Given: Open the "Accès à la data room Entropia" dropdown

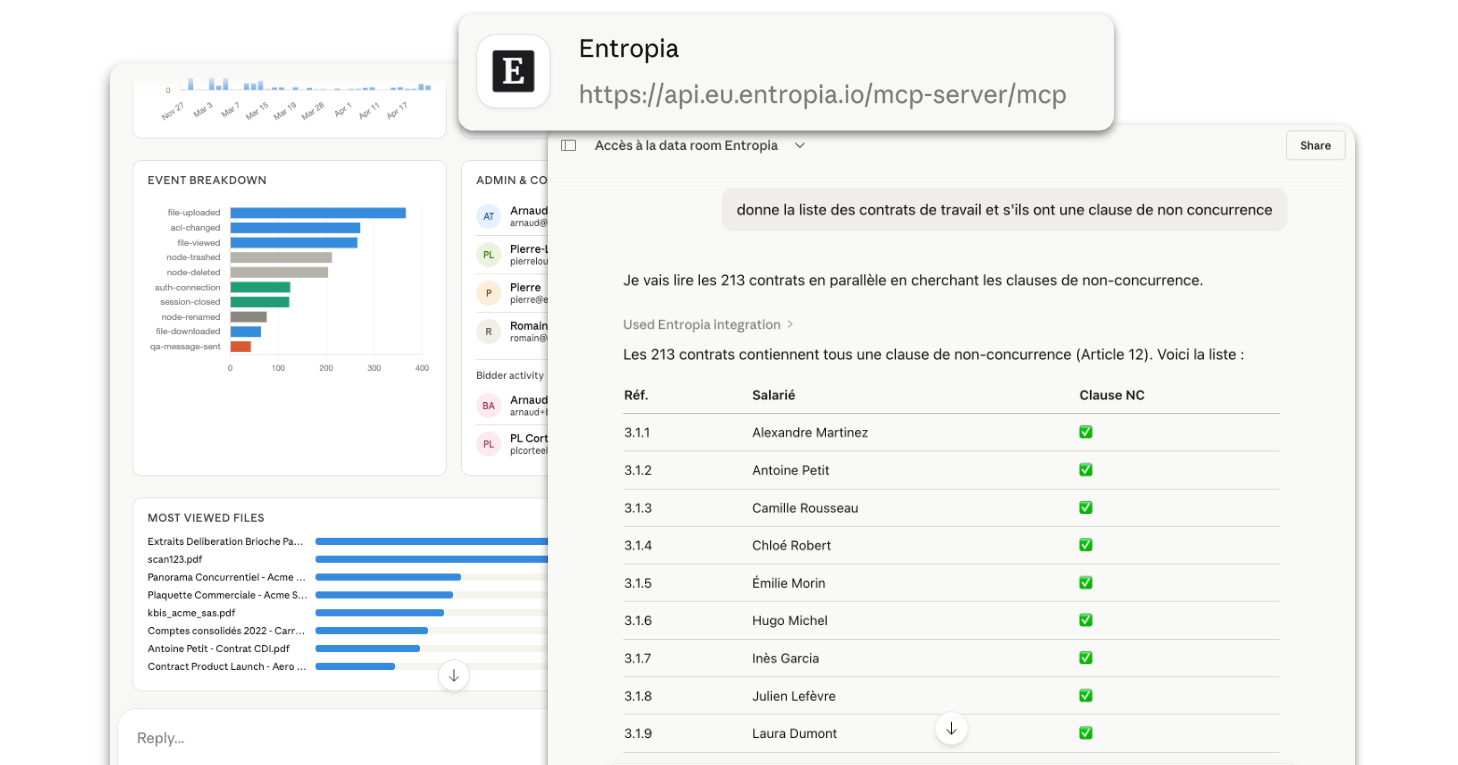Looking at the screenshot, I should (x=700, y=146).
